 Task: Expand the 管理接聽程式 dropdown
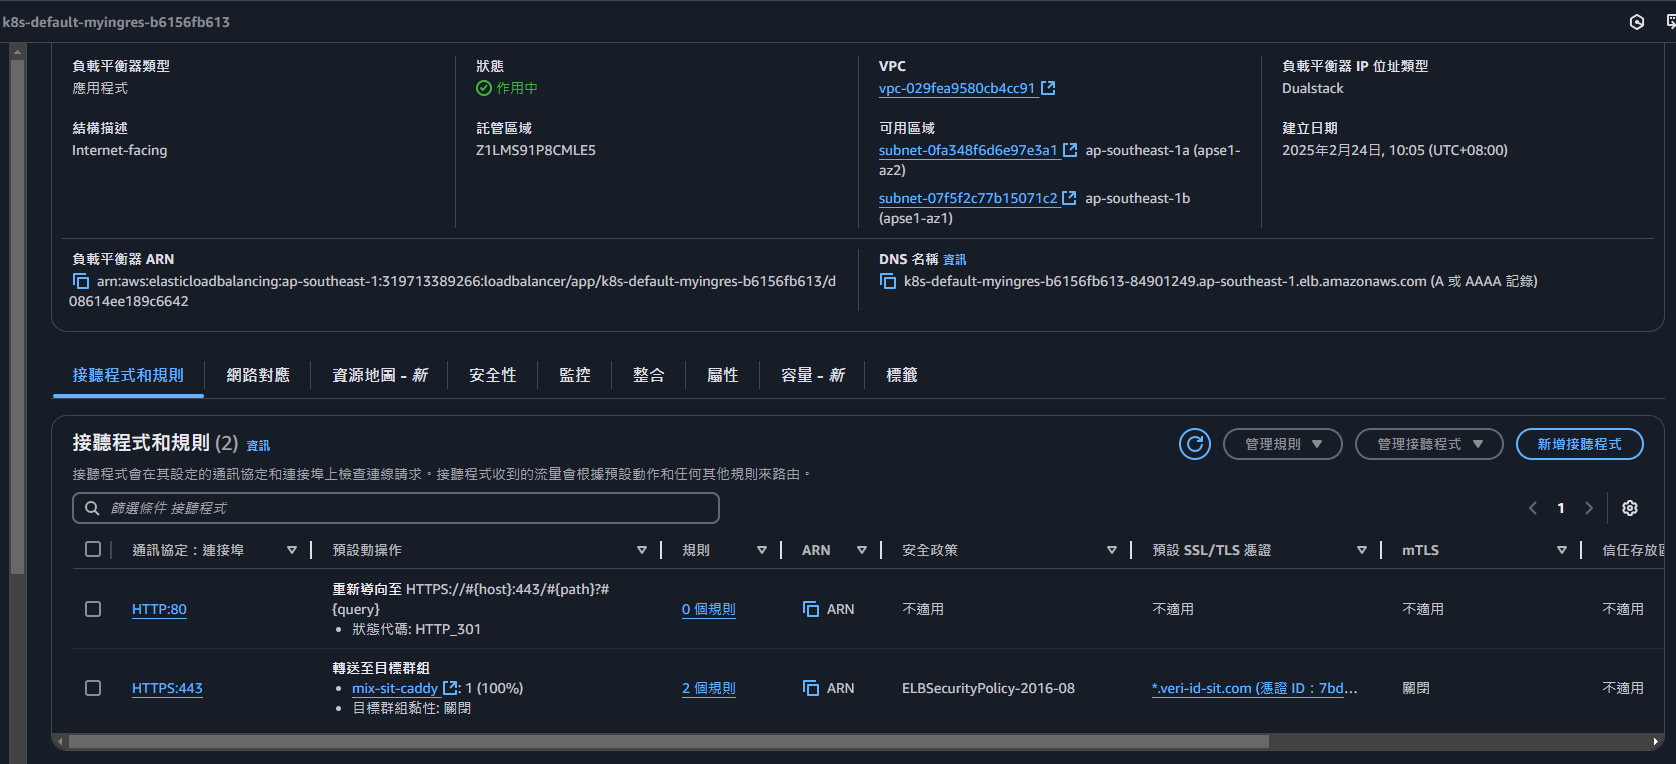[1428, 444]
